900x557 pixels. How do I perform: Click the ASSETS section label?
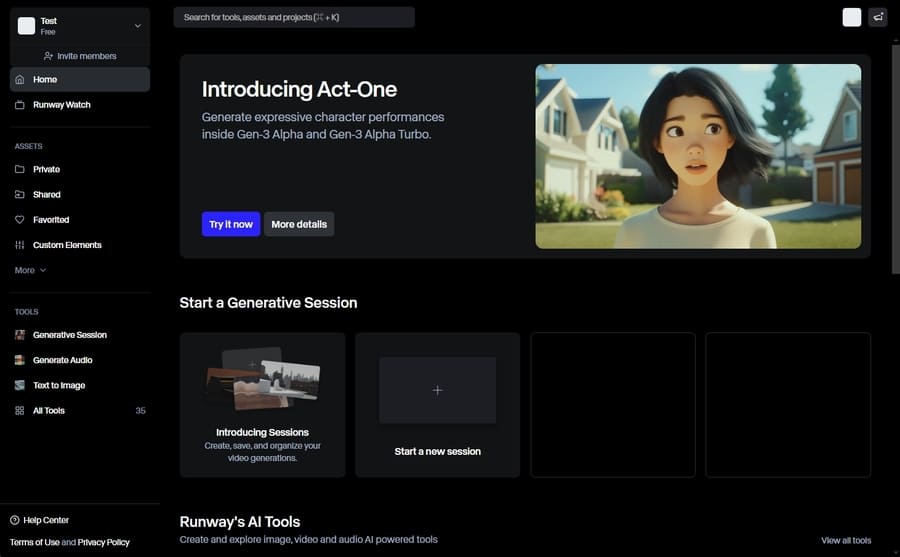[29, 146]
